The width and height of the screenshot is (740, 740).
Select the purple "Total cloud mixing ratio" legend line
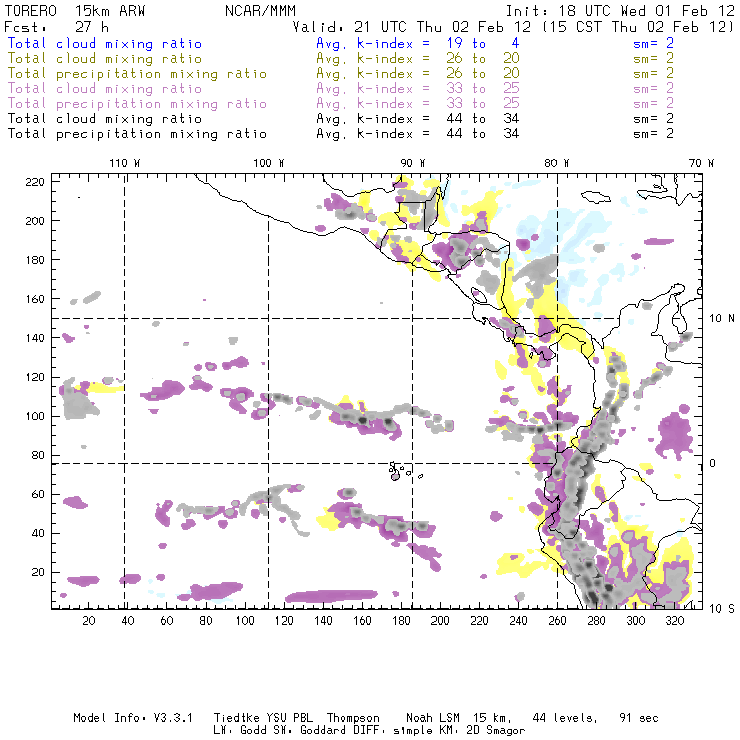105,89
